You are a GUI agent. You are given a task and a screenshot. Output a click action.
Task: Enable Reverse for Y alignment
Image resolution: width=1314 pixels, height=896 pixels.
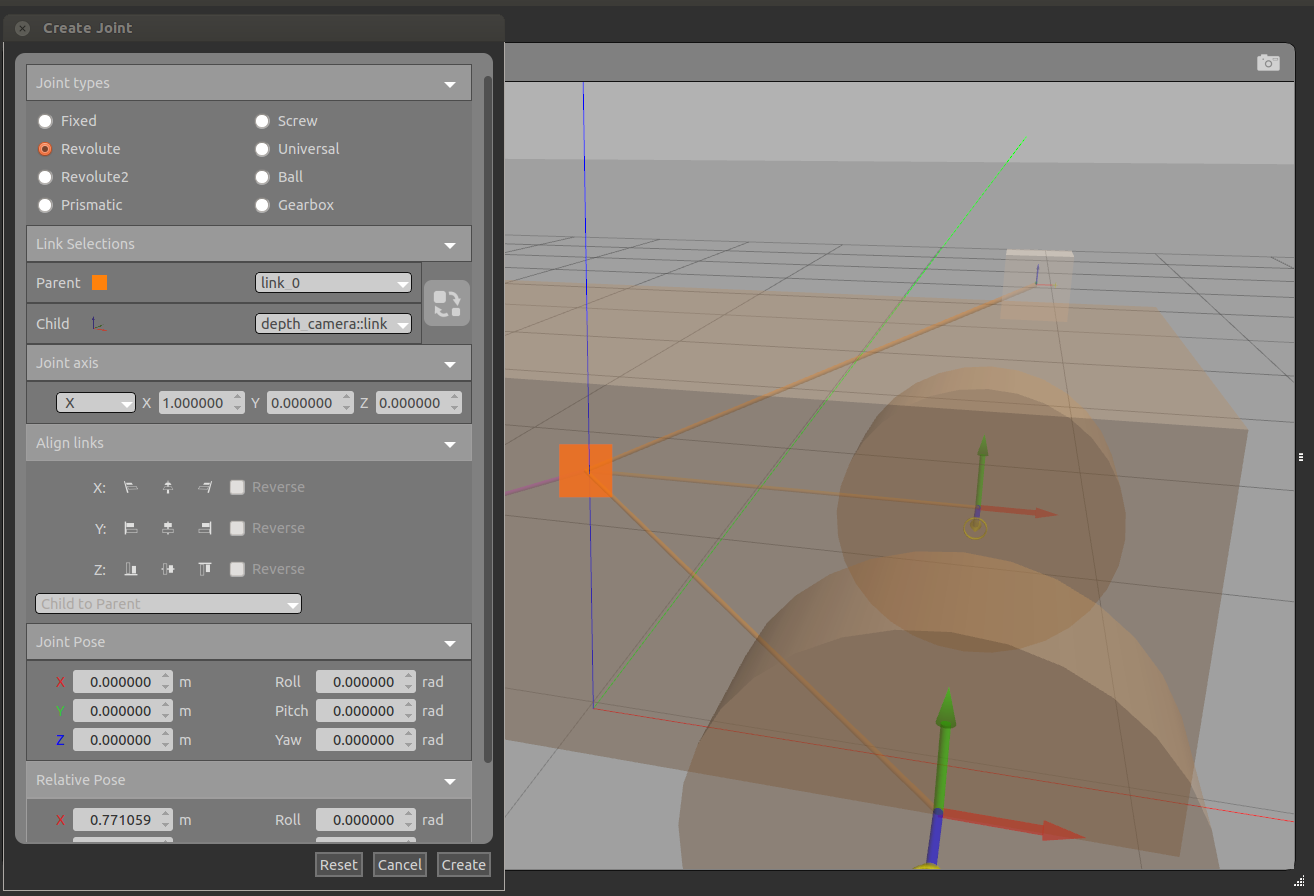(237, 528)
